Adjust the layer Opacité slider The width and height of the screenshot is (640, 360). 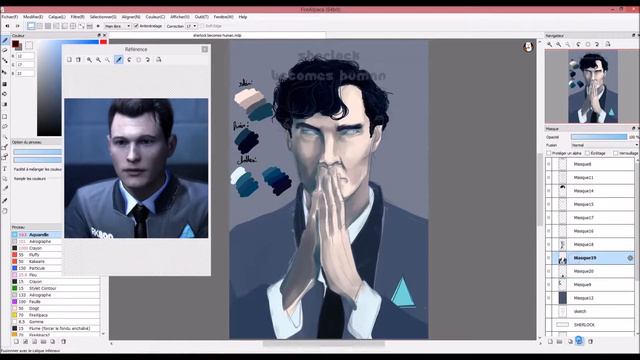click(x=599, y=137)
